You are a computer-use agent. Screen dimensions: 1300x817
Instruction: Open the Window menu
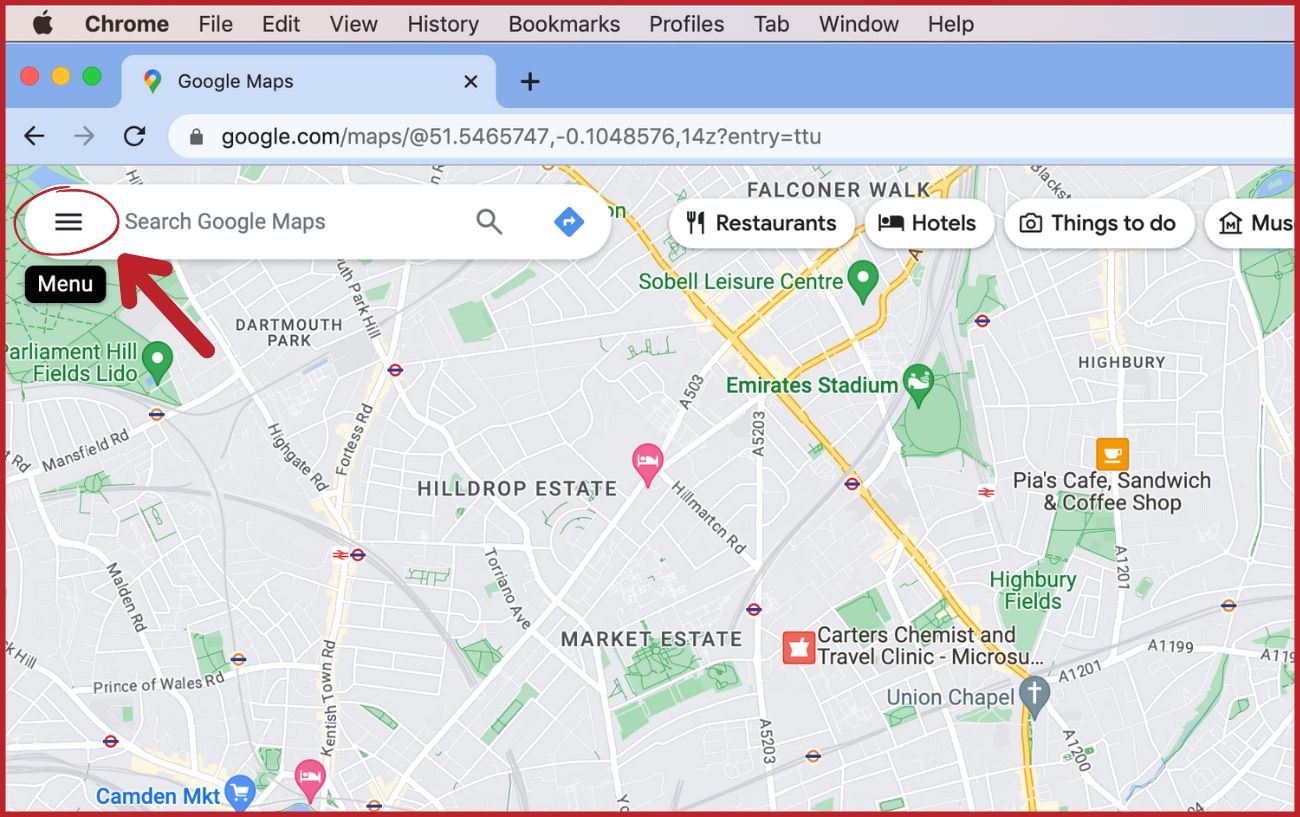tap(859, 23)
